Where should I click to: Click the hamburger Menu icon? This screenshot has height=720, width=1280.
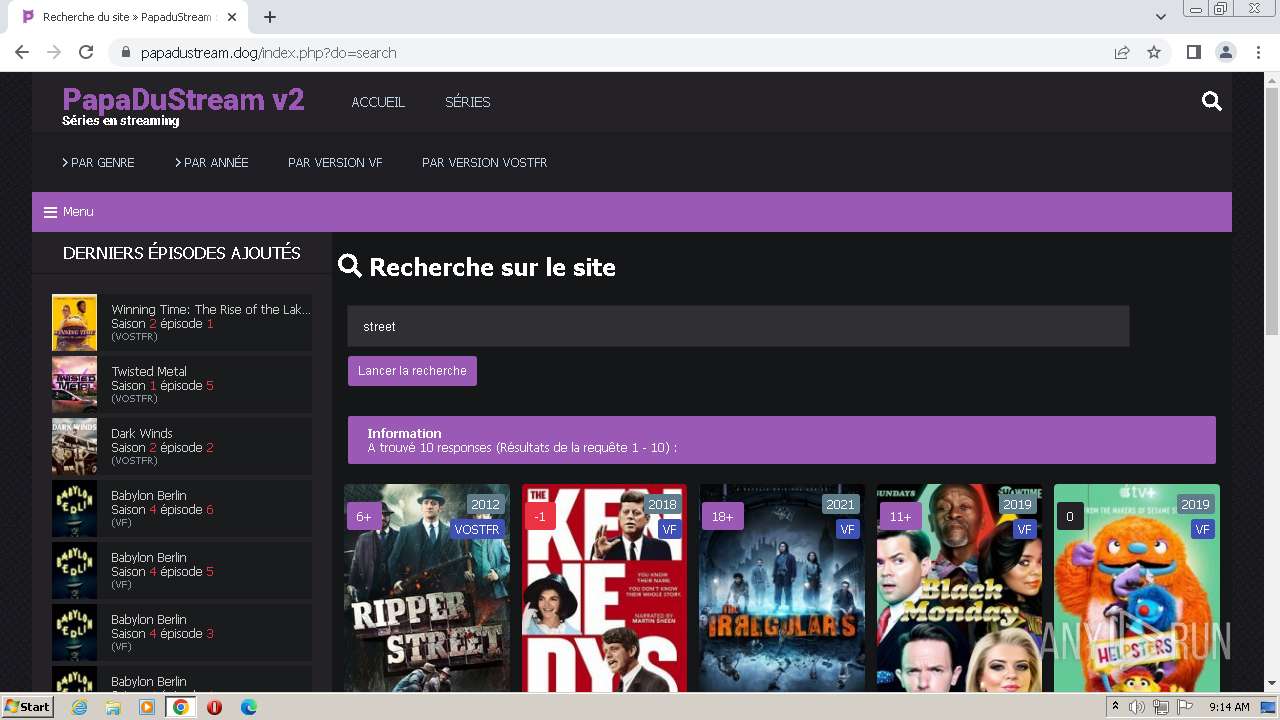(x=50, y=212)
